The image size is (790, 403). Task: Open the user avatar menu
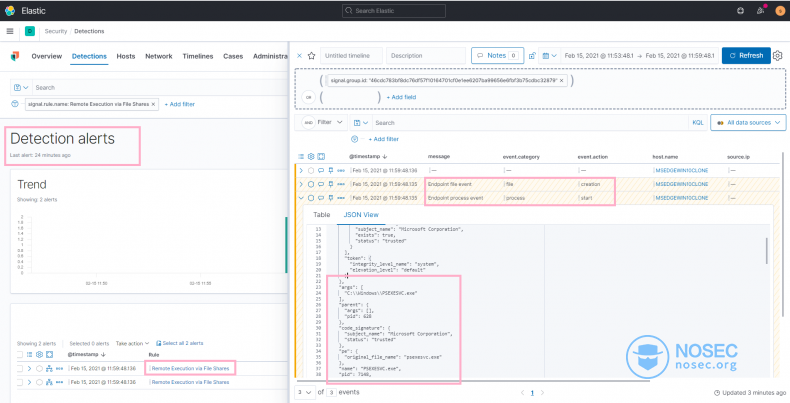click(x=780, y=11)
